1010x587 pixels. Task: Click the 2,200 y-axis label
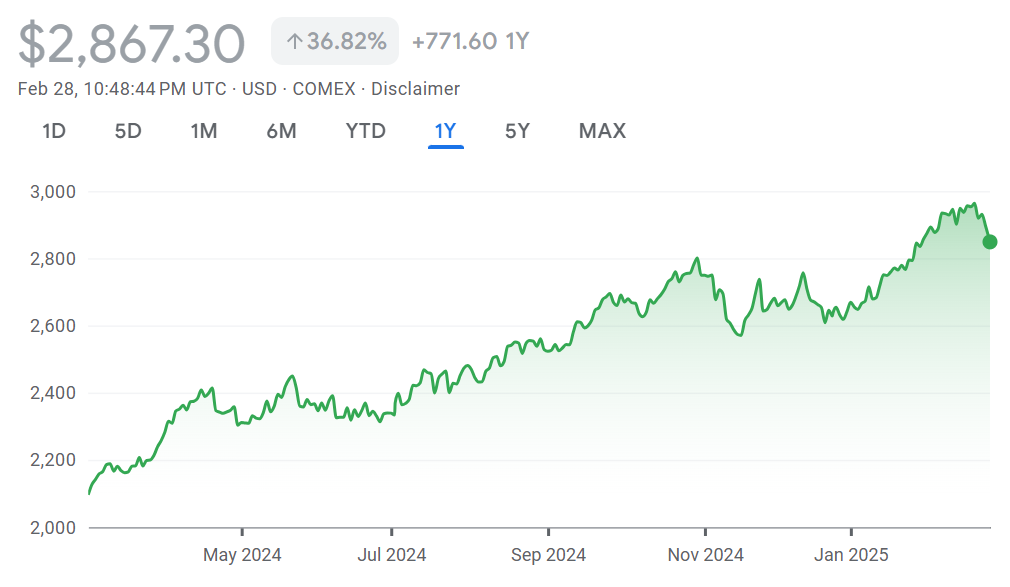click(x=53, y=460)
